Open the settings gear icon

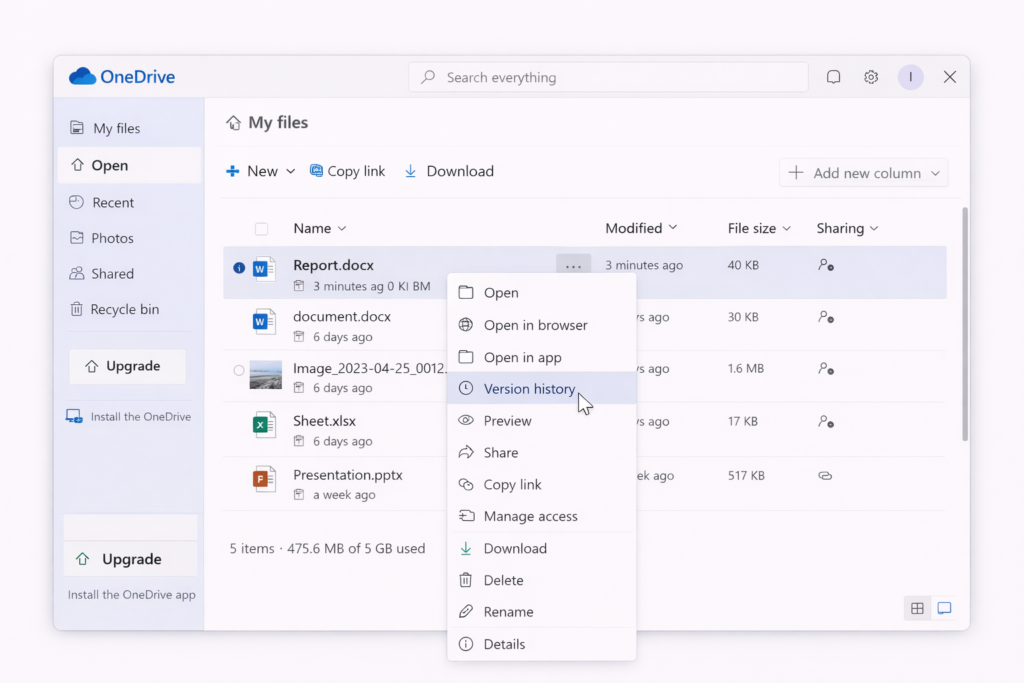point(871,77)
